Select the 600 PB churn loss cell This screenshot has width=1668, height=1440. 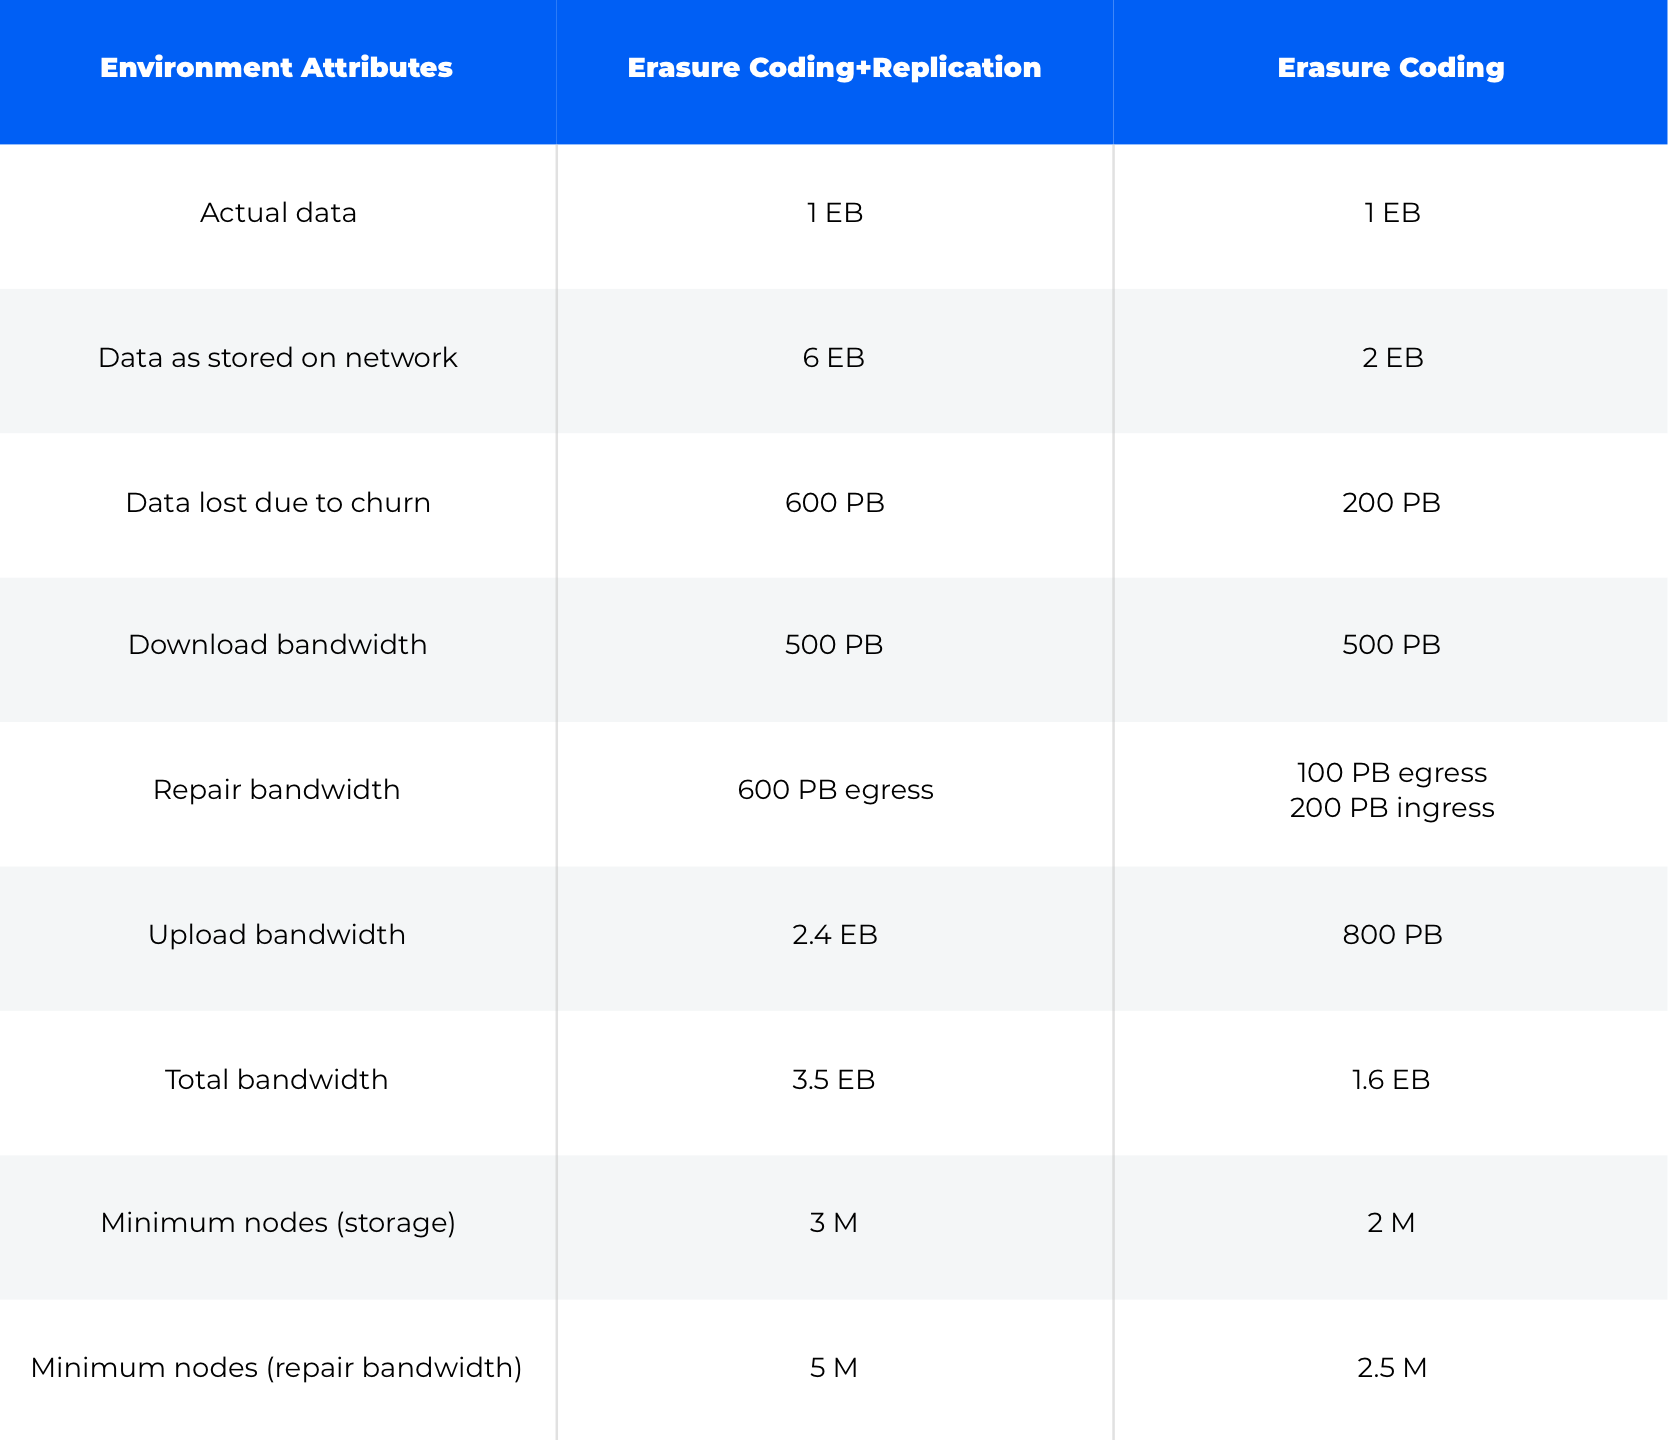[835, 502]
